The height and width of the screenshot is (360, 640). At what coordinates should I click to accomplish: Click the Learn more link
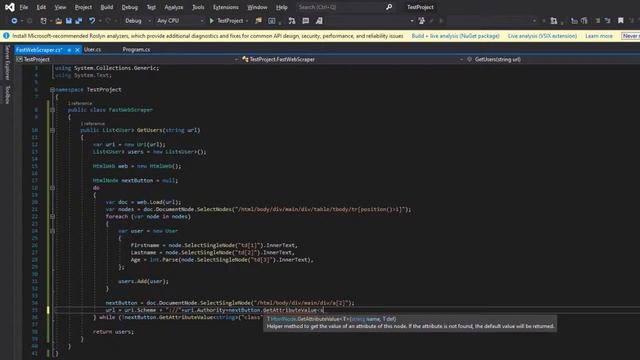click(x=599, y=36)
